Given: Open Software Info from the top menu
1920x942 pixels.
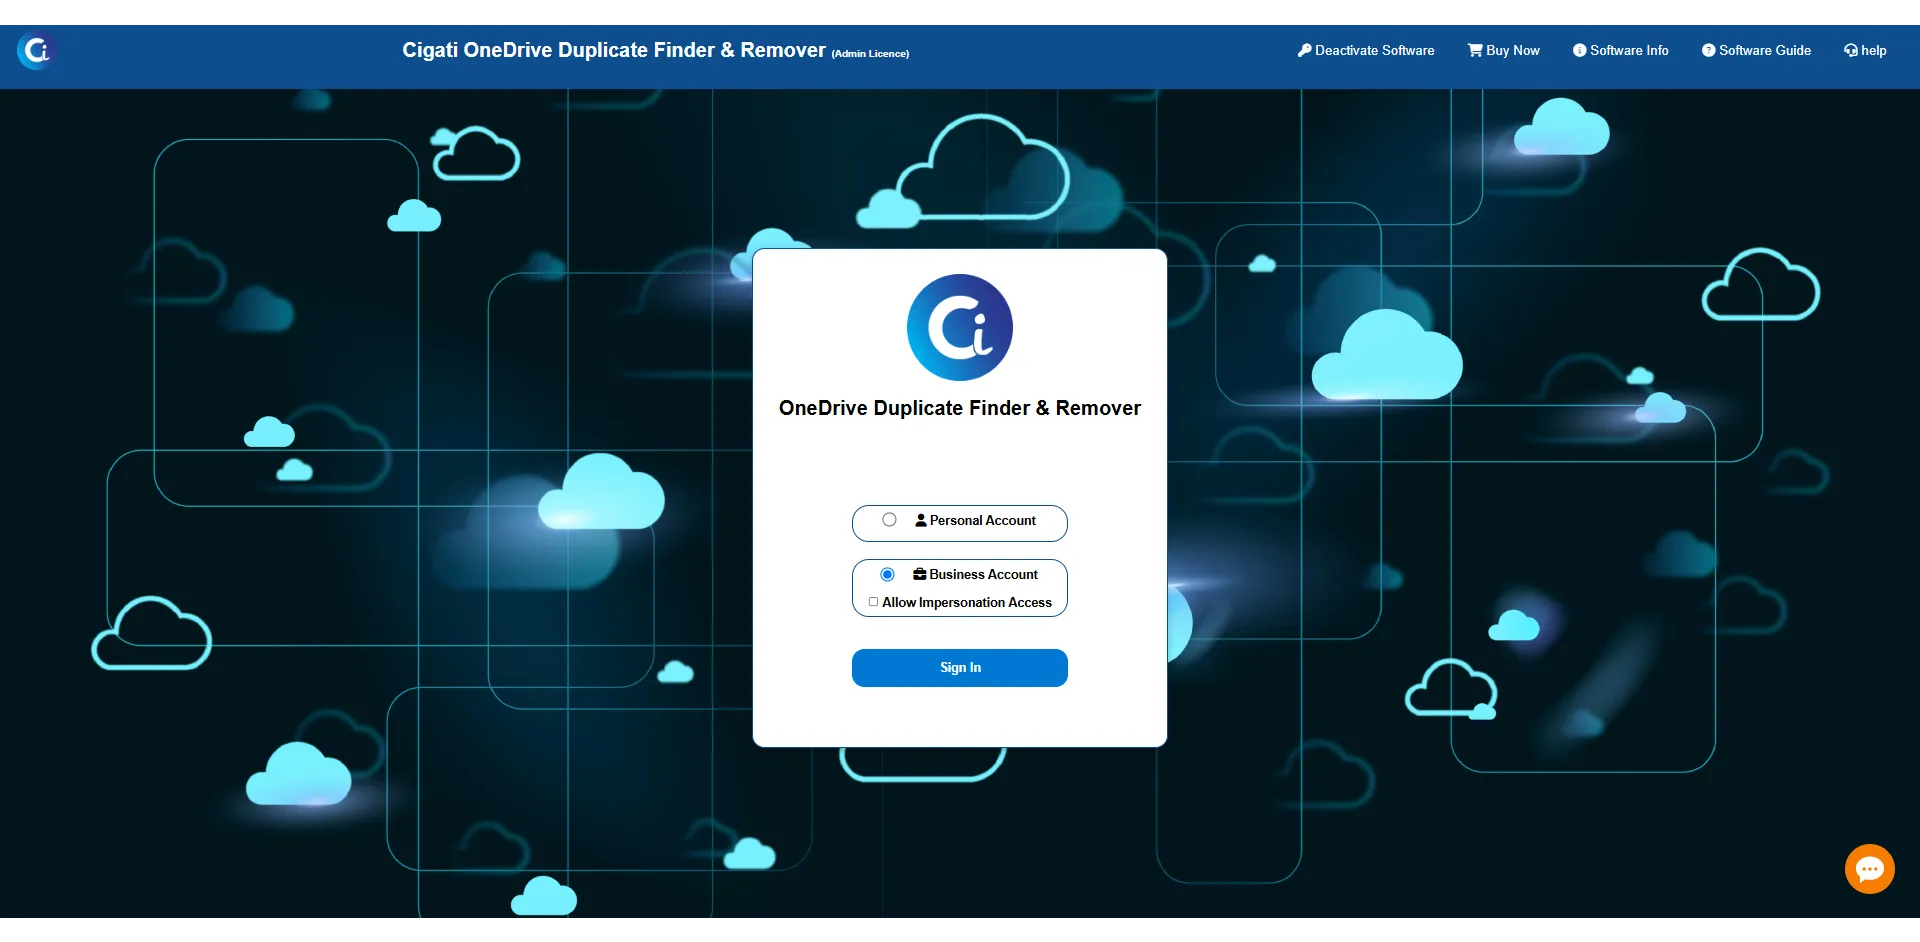Looking at the screenshot, I should coord(1621,50).
